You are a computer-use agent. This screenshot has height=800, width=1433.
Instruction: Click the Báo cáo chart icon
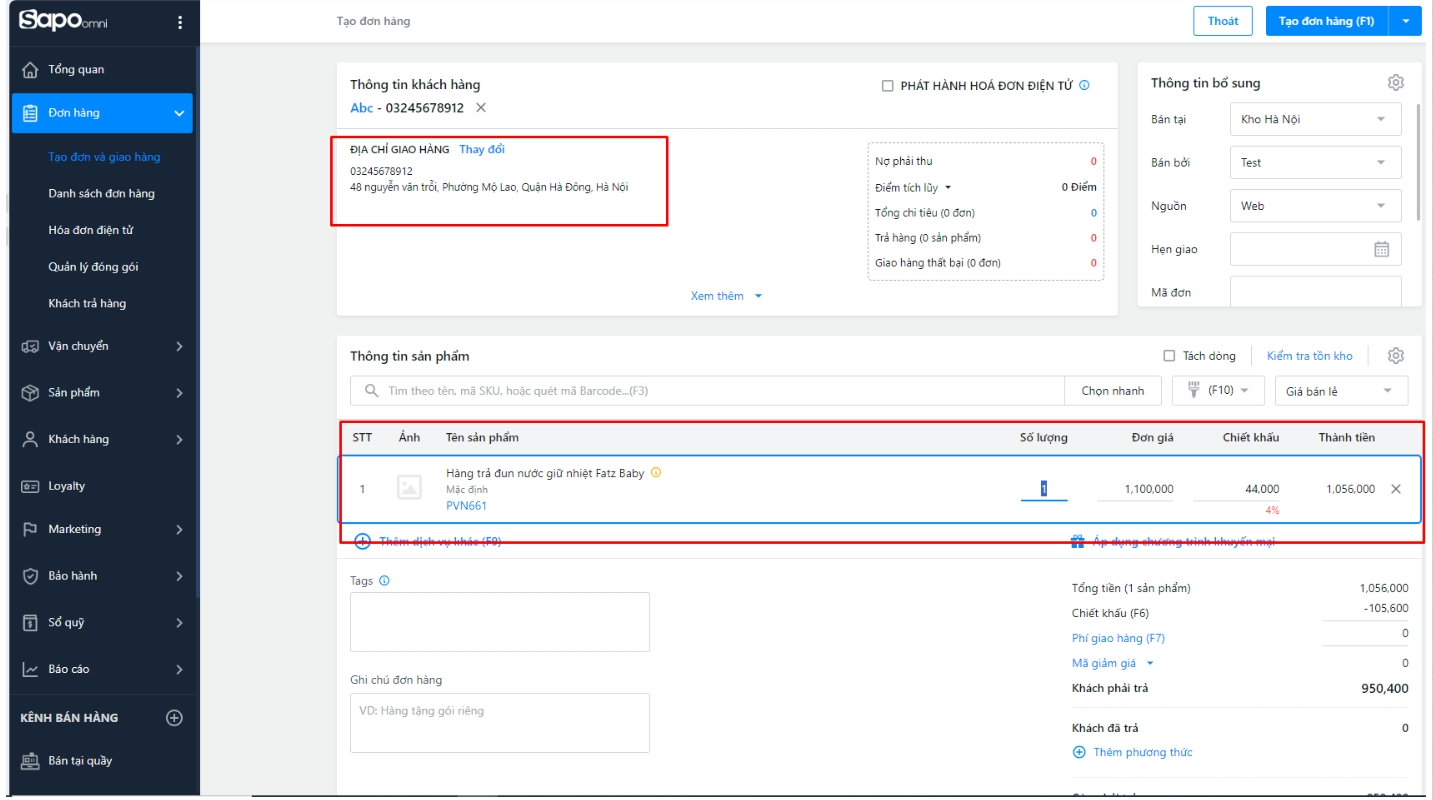[30, 669]
